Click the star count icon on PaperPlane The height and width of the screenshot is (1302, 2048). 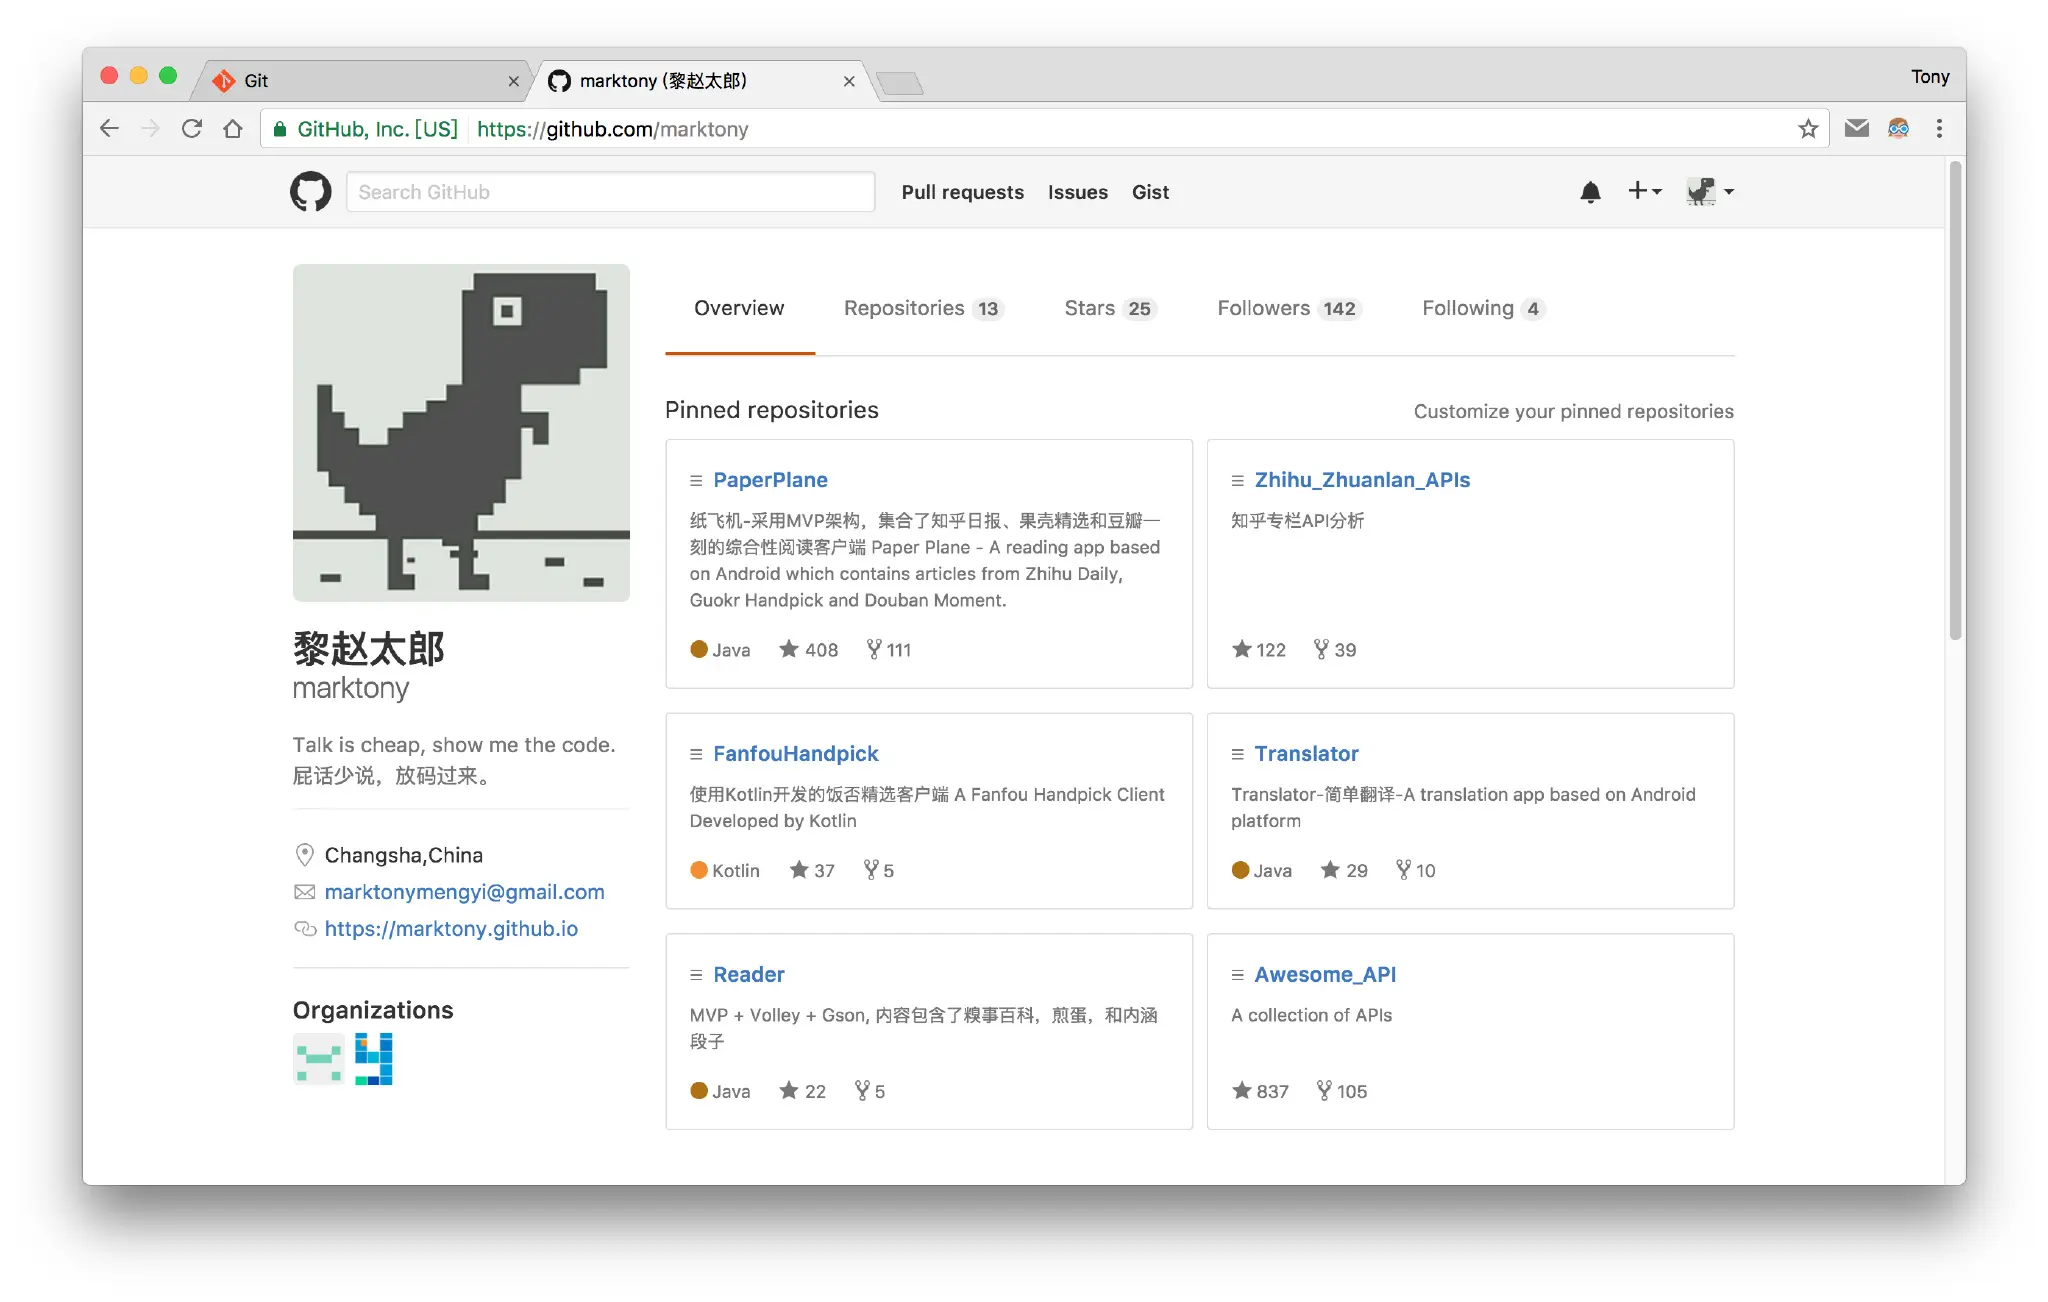[x=789, y=649]
